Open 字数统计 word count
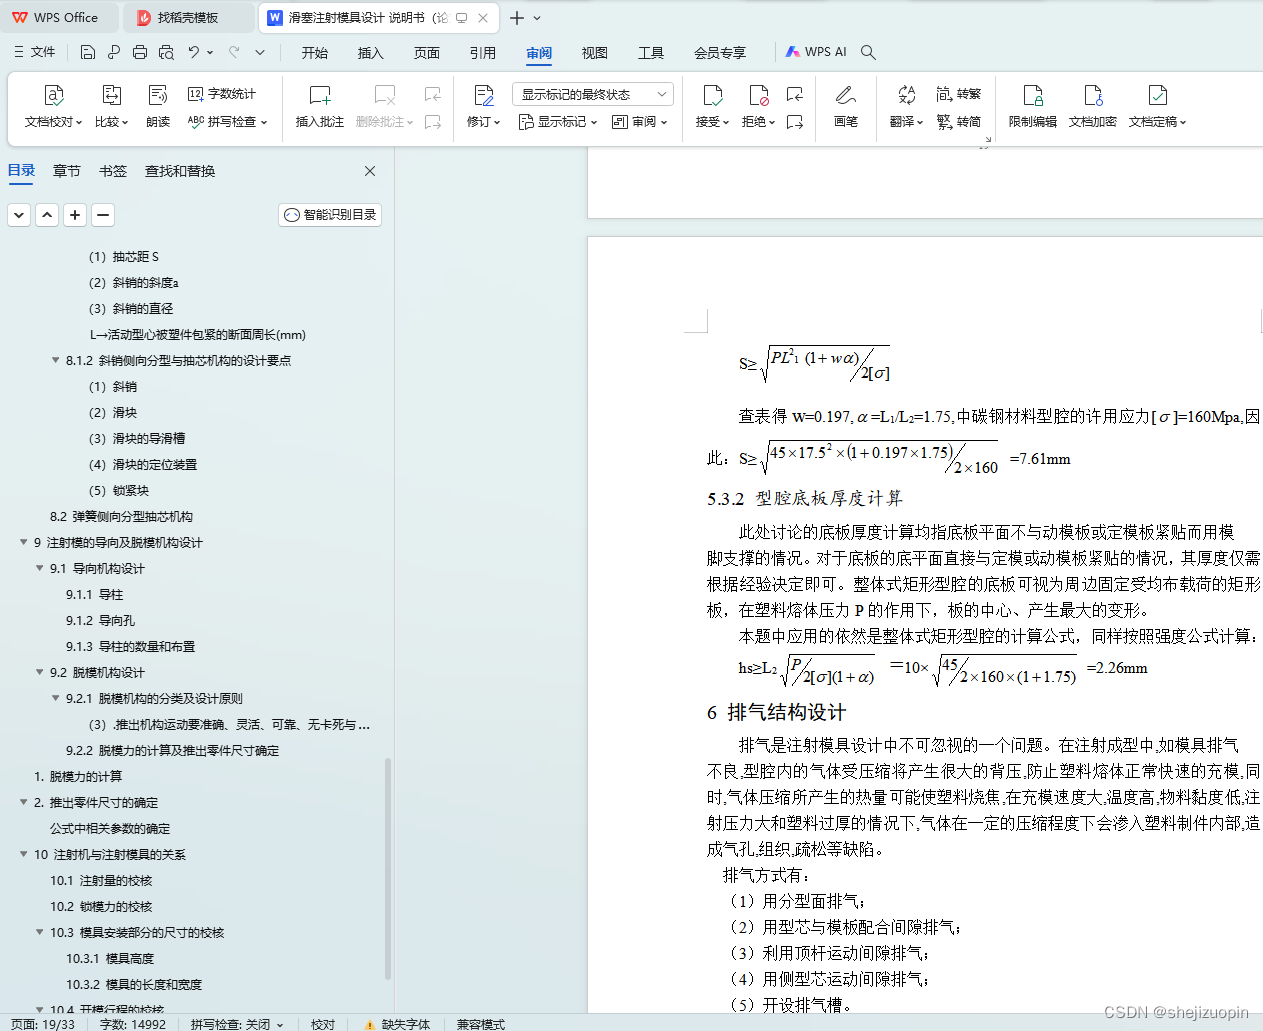The width and height of the screenshot is (1263, 1031). click(x=222, y=94)
